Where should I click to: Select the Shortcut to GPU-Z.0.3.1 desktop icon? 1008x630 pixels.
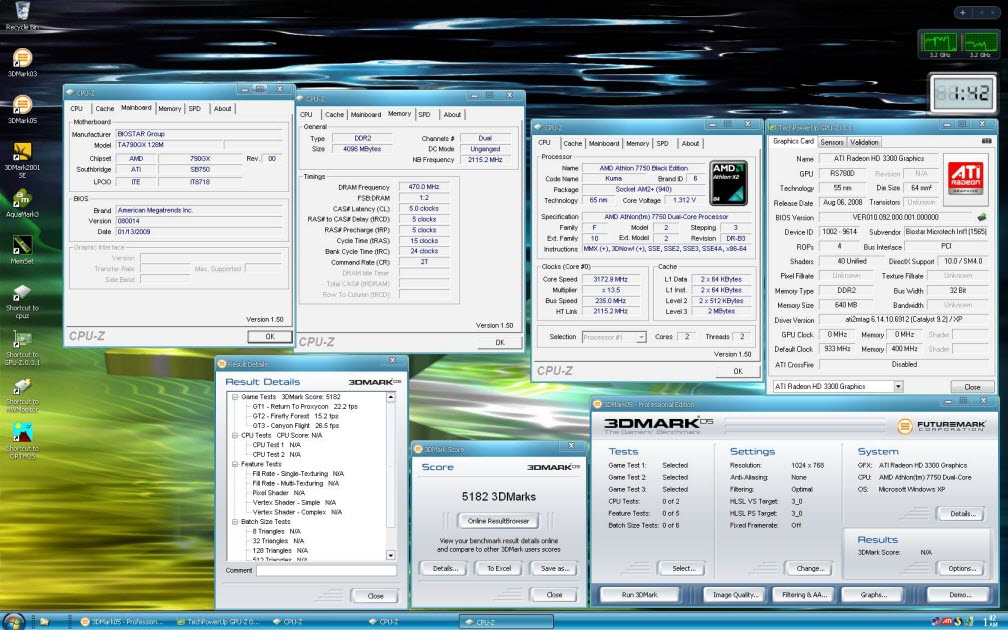click(x=22, y=348)
